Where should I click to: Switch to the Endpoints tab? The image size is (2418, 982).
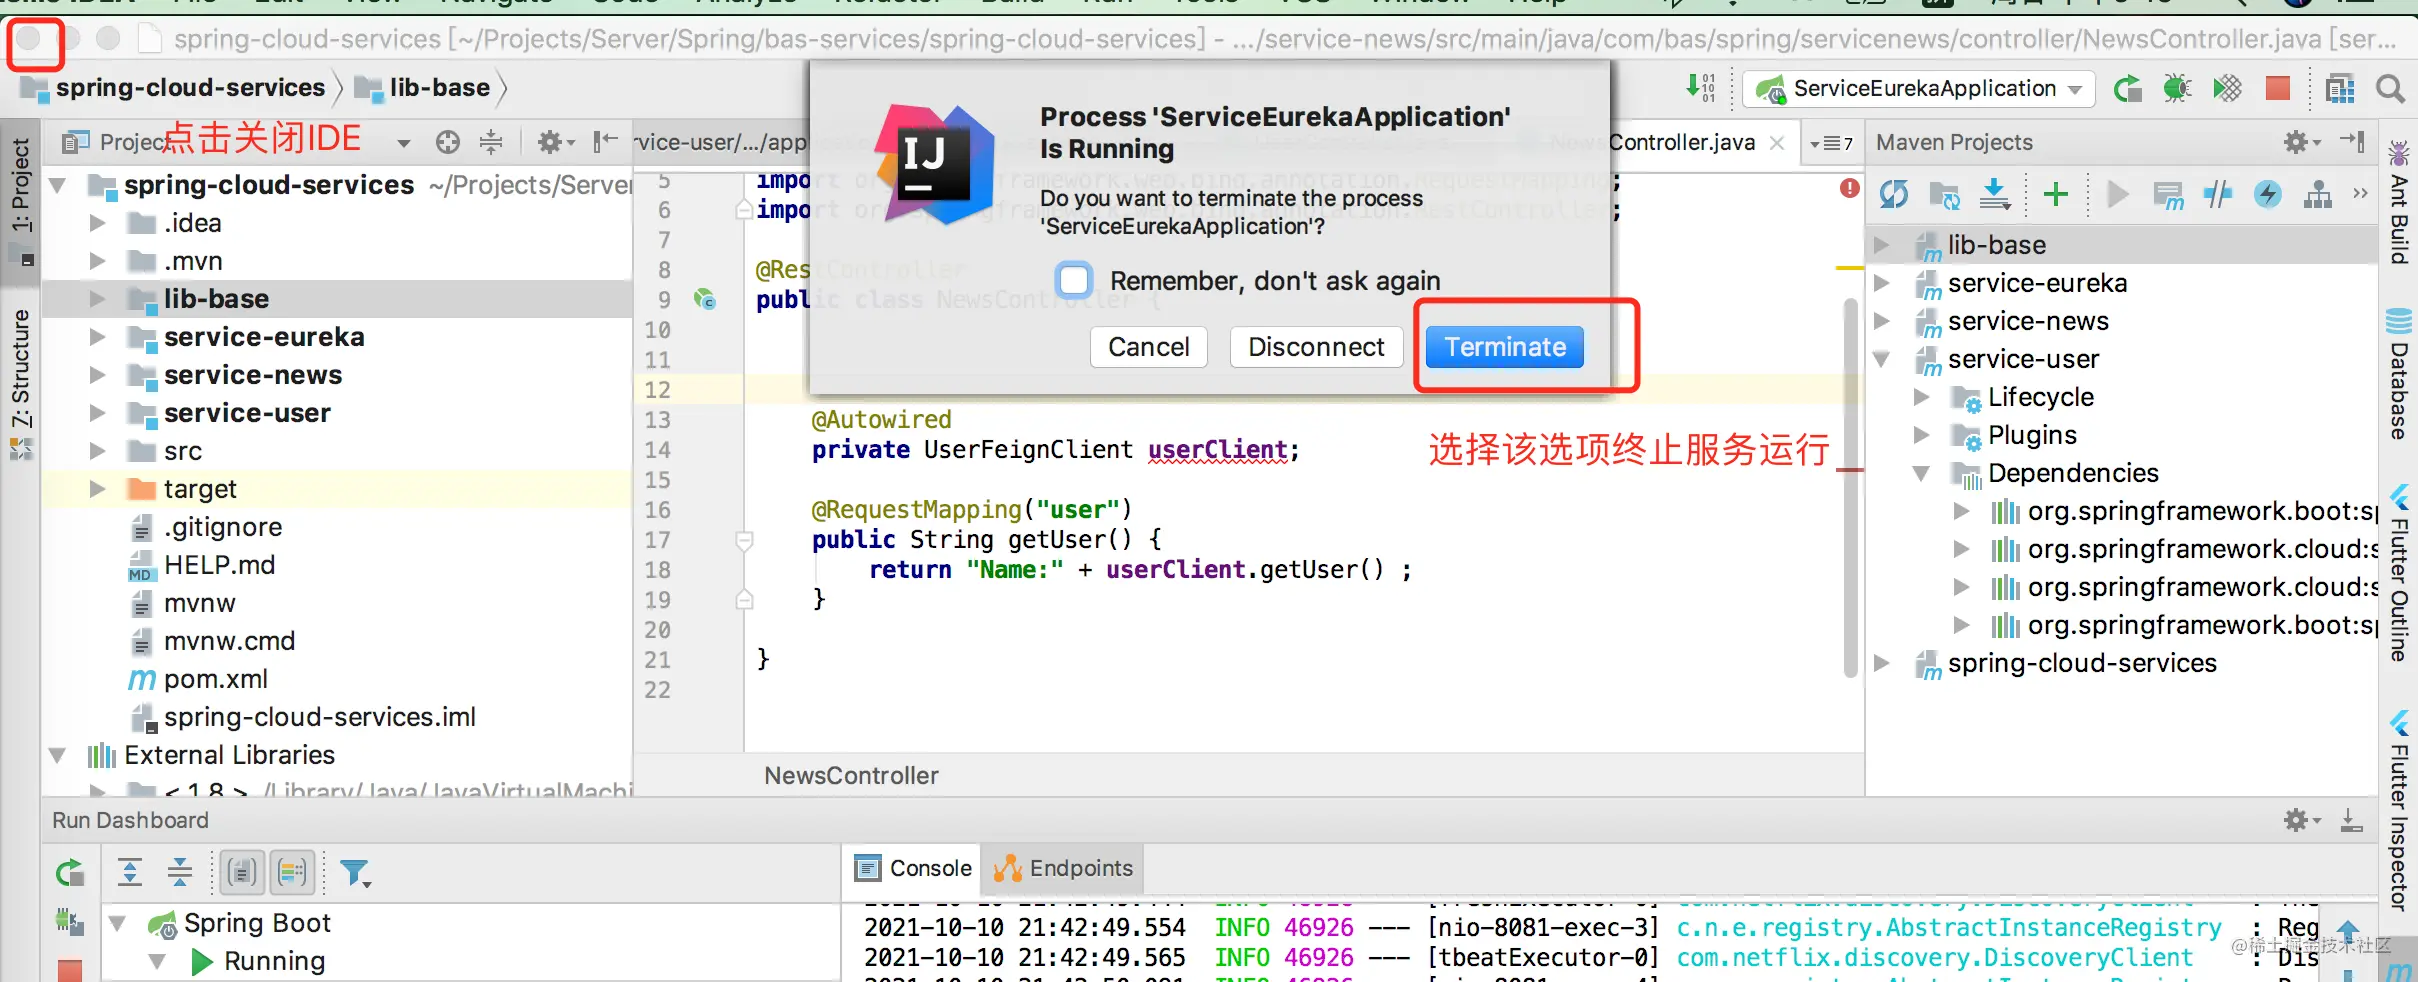click(x=1063, y=868)
